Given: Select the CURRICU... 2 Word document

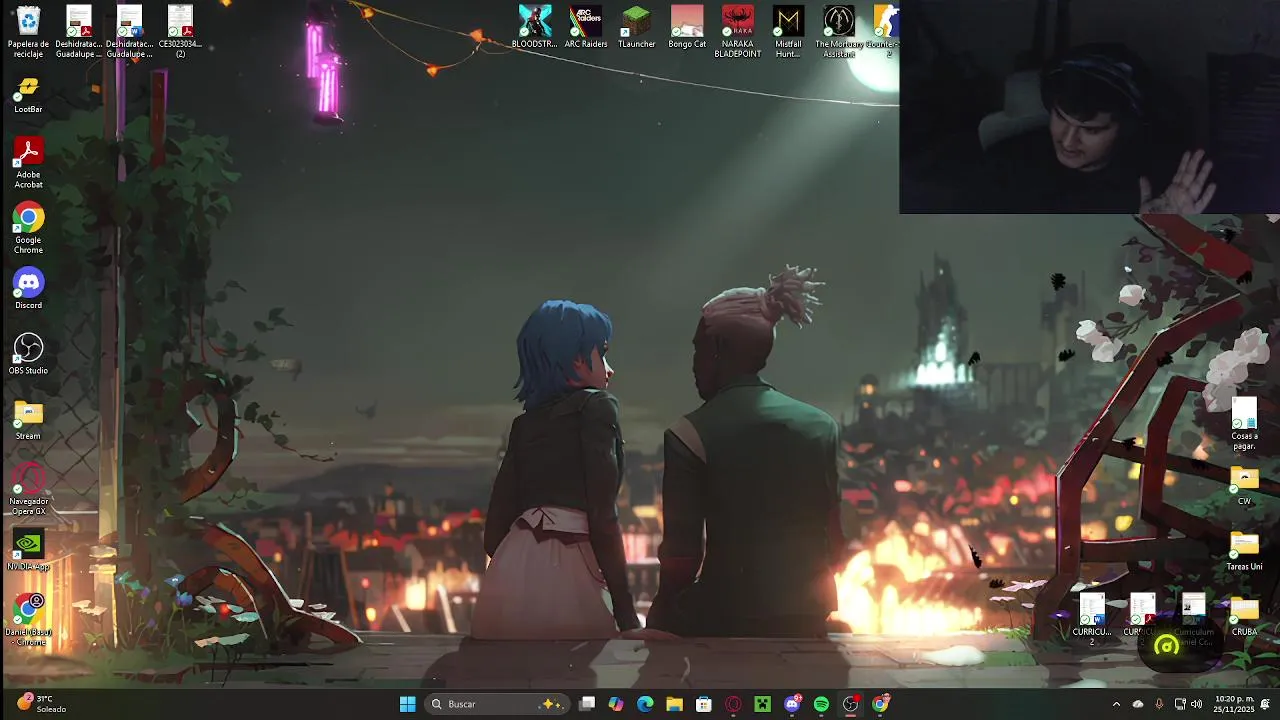Looking at the screenshot, I should coord(1091,619).
